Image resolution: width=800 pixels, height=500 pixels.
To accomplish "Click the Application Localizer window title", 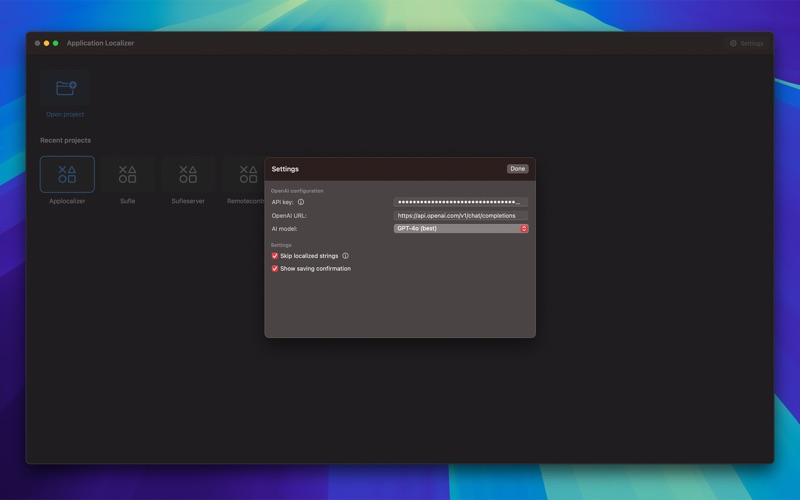I will 100,43.
